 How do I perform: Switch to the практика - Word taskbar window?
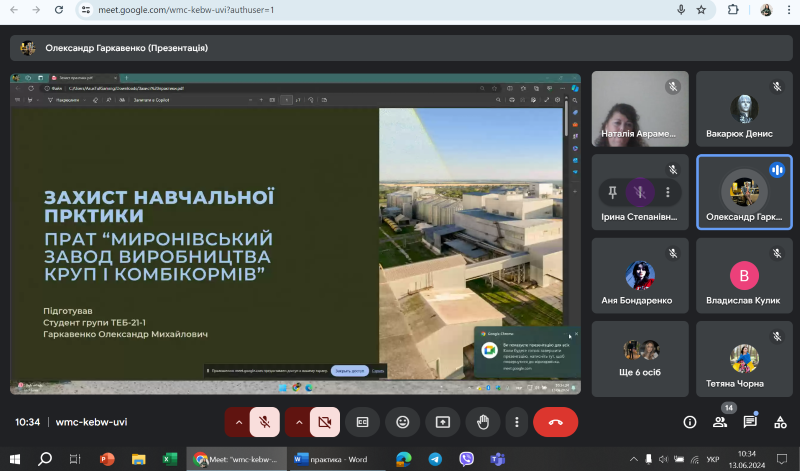pos(336,459)
